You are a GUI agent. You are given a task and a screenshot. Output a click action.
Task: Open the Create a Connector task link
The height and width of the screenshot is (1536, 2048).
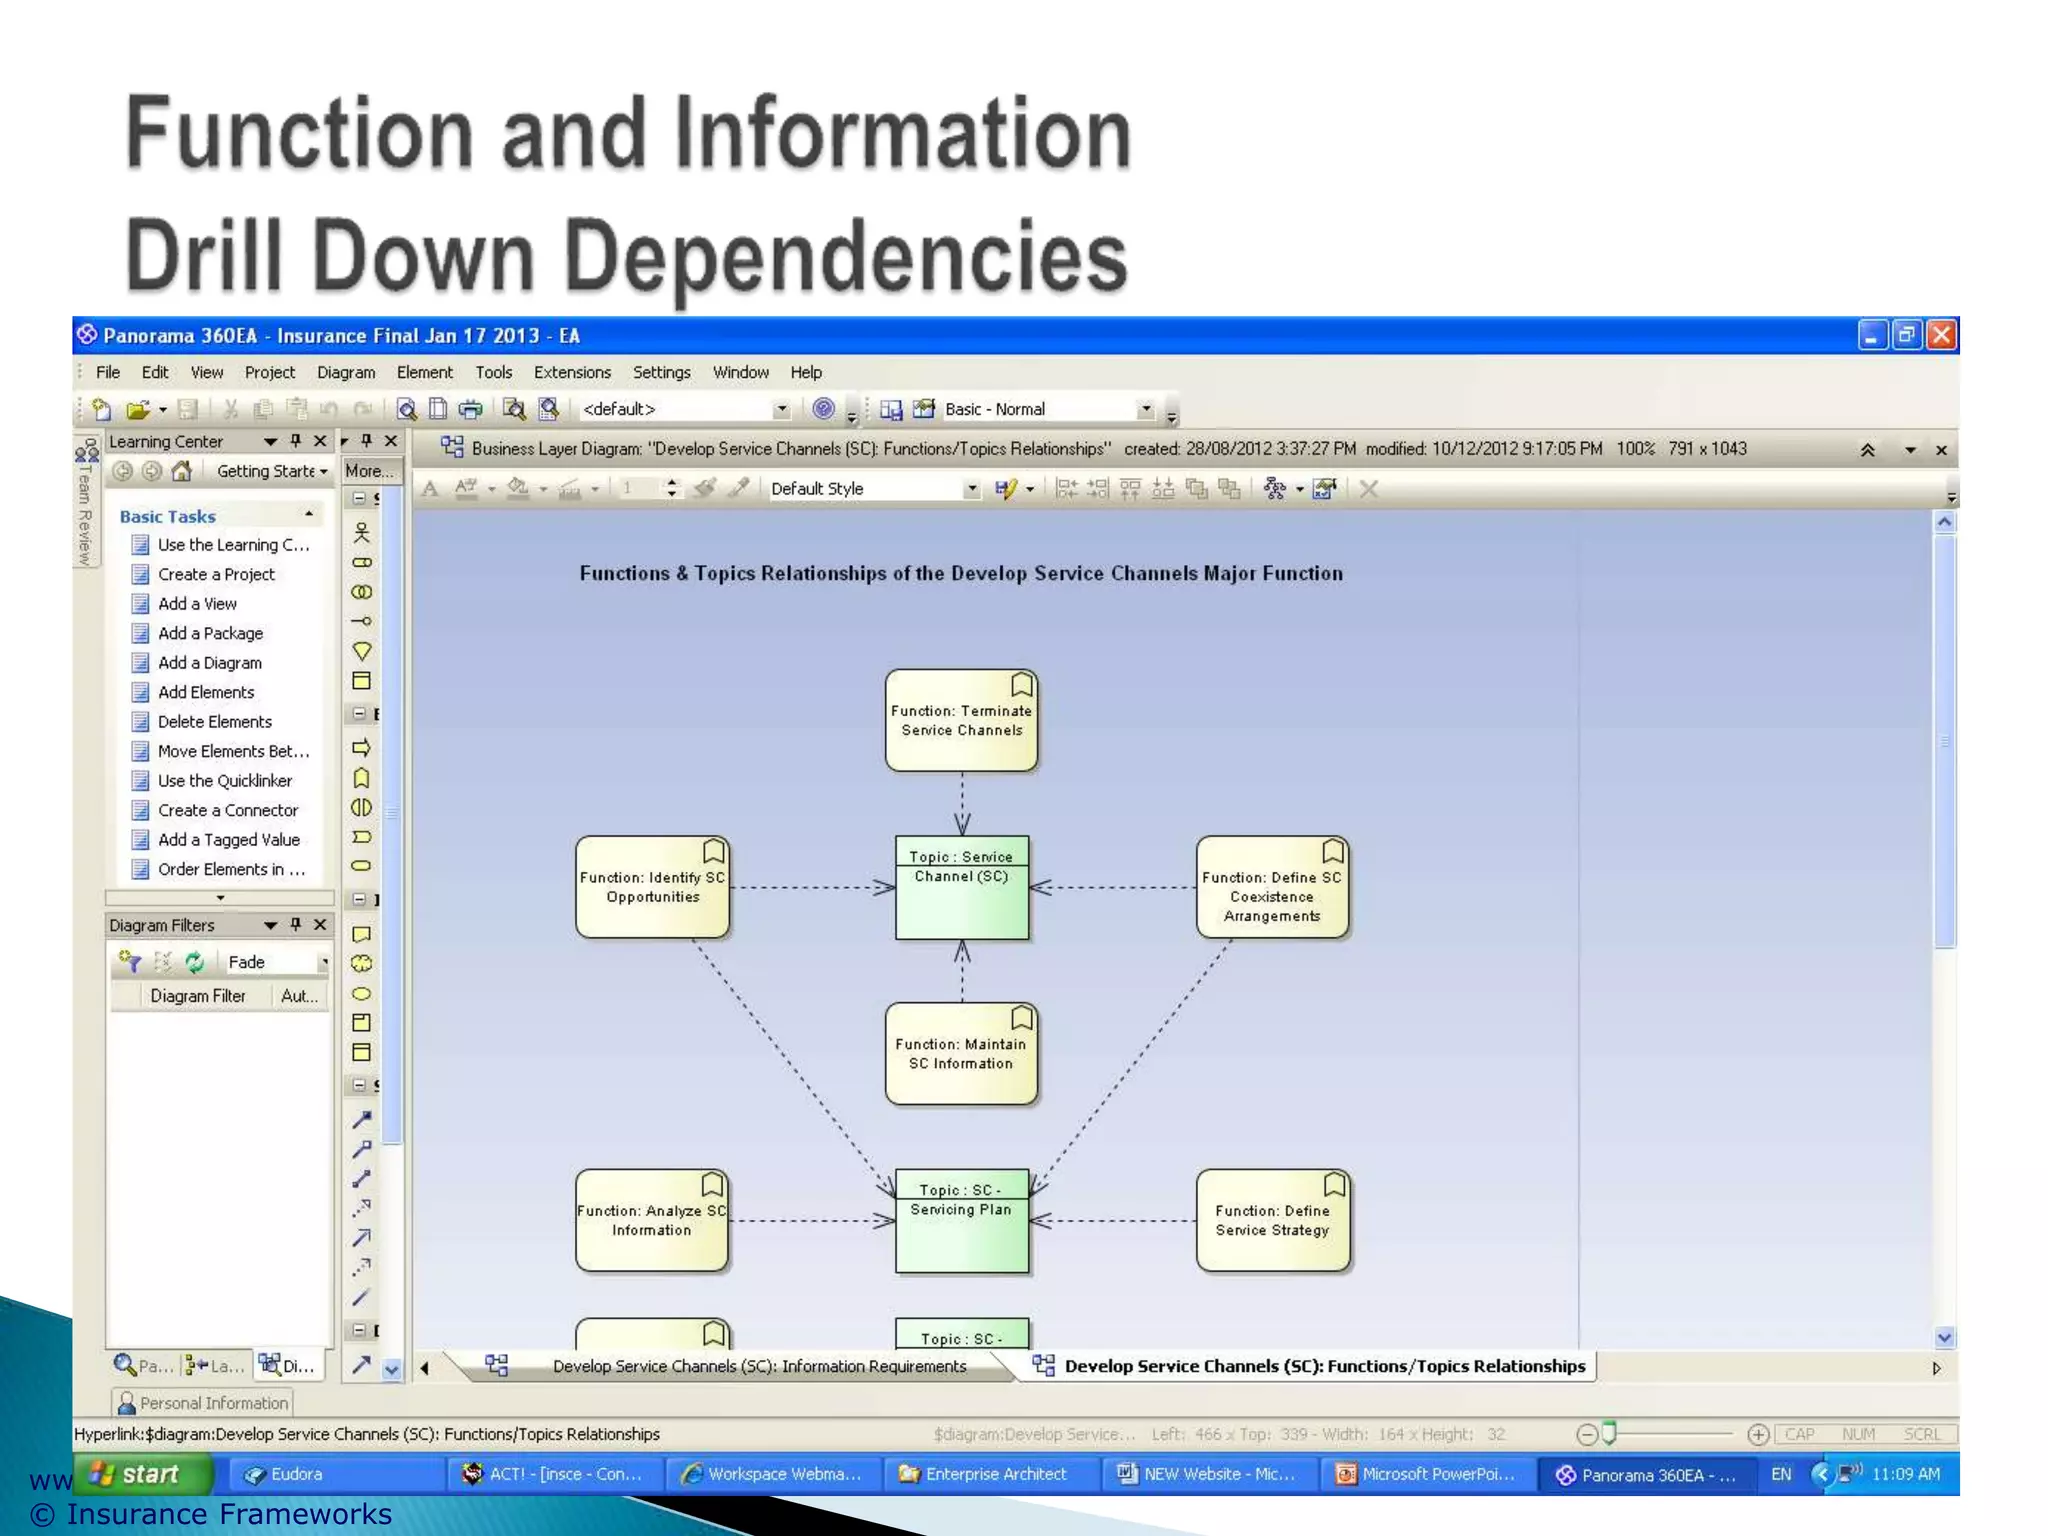227,810
